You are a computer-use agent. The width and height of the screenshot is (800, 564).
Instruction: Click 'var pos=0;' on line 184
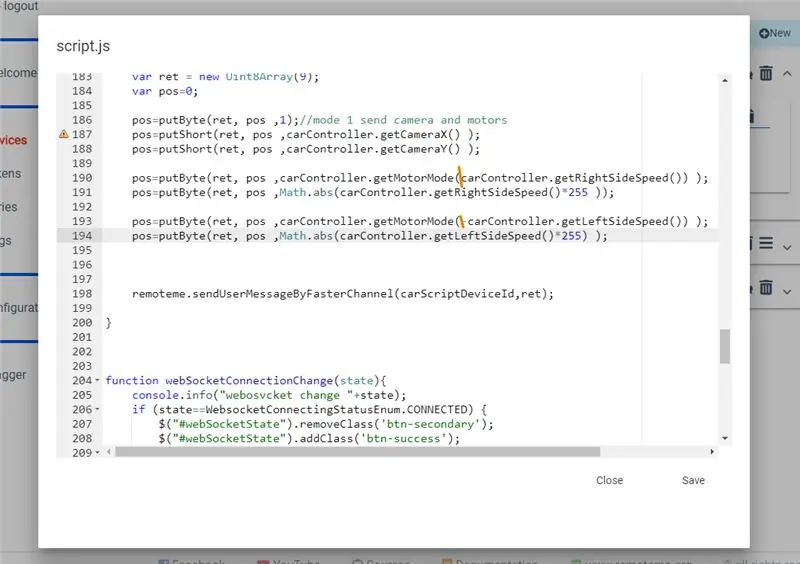tap(165, 91)
